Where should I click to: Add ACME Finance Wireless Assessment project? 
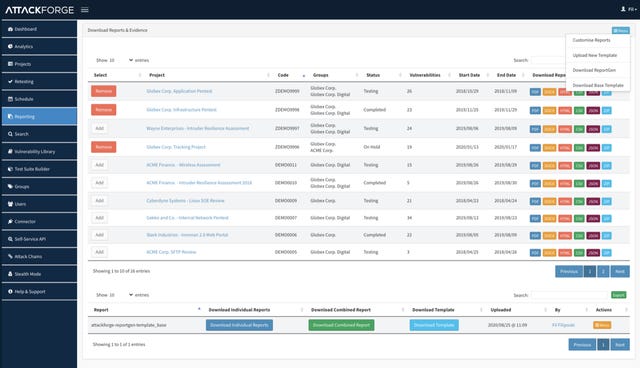pyautogui.click(x=100, y=165)
